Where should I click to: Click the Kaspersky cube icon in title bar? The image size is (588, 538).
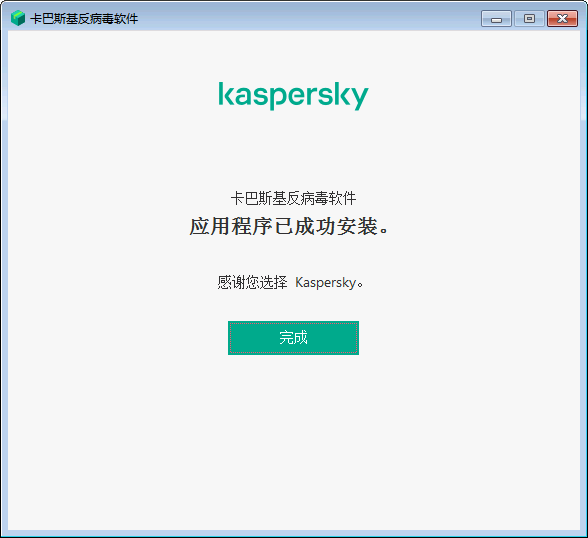(x=18, y=18)
